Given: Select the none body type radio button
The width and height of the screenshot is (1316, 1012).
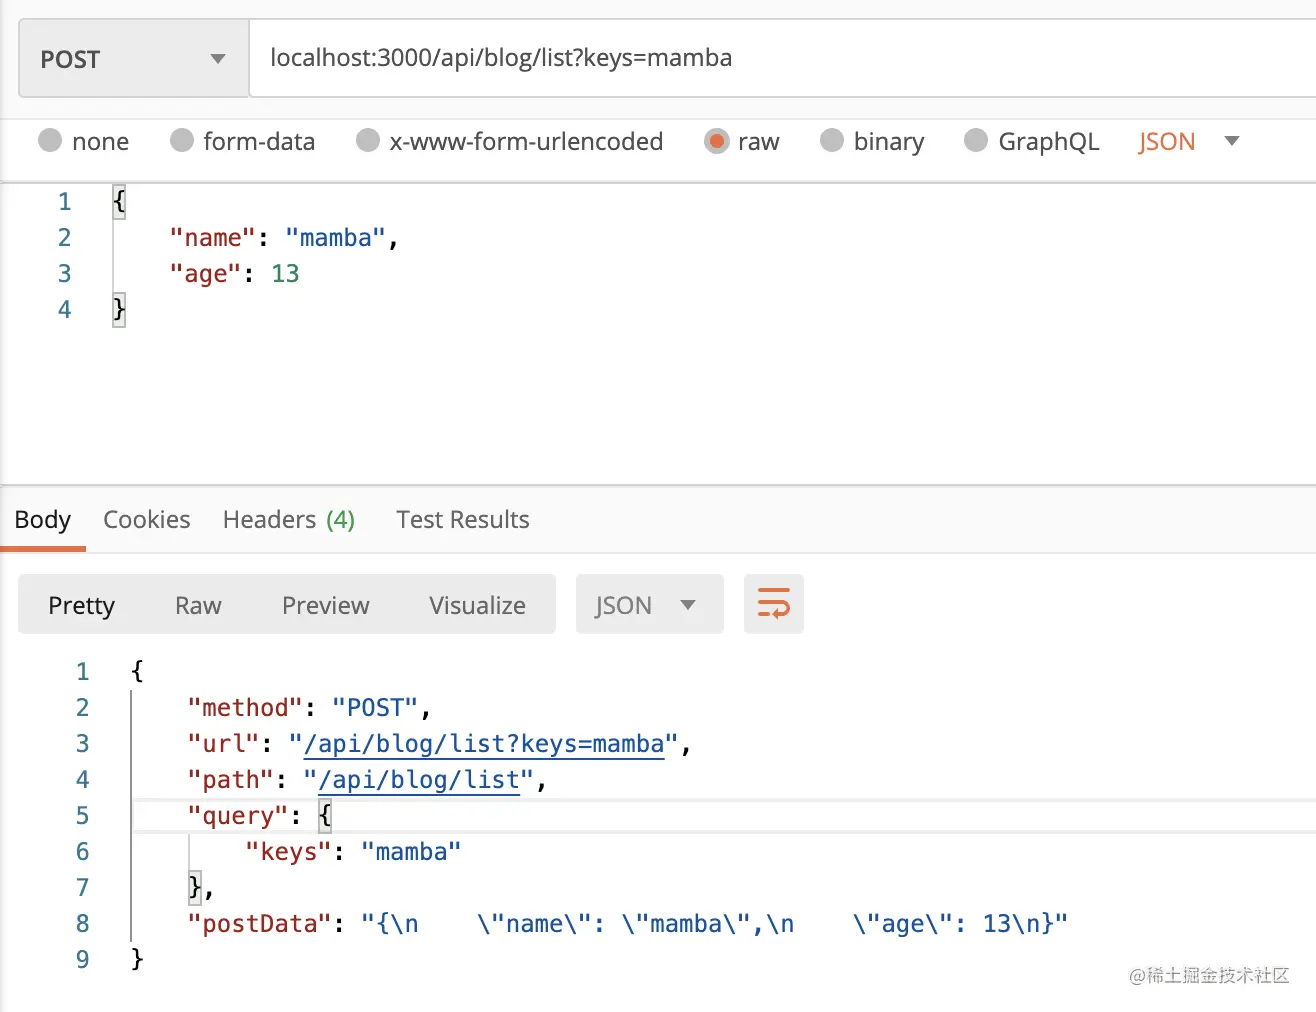Looking at the screenshot, I should pyautogui.click(x=50, y=141).
